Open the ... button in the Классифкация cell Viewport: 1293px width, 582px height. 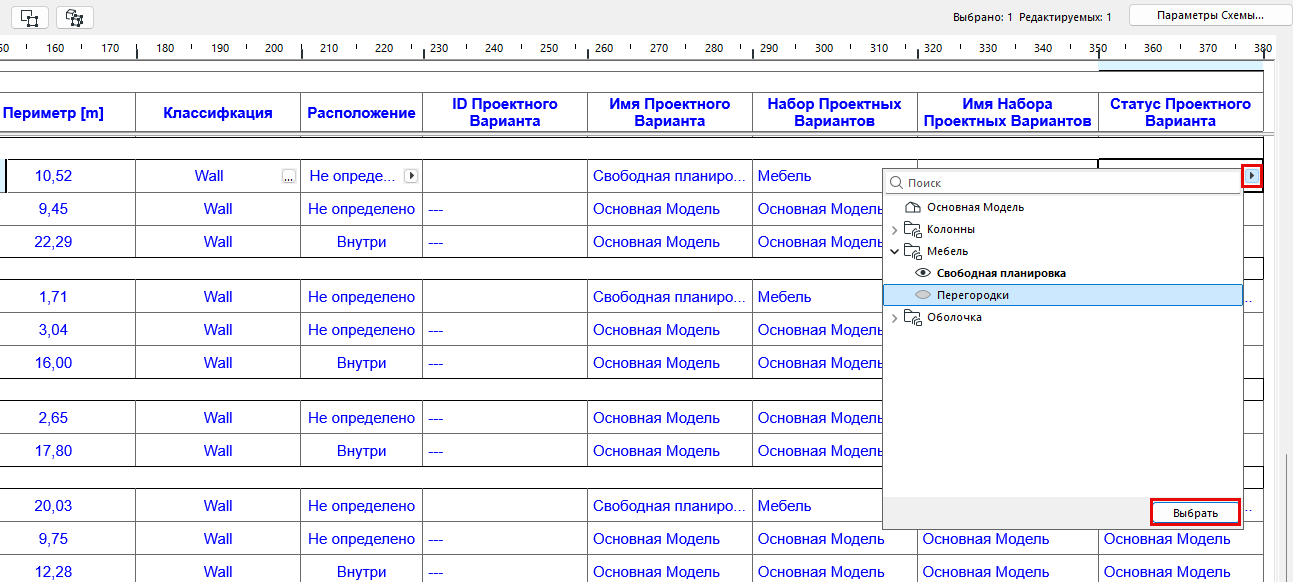coord(289,176)
